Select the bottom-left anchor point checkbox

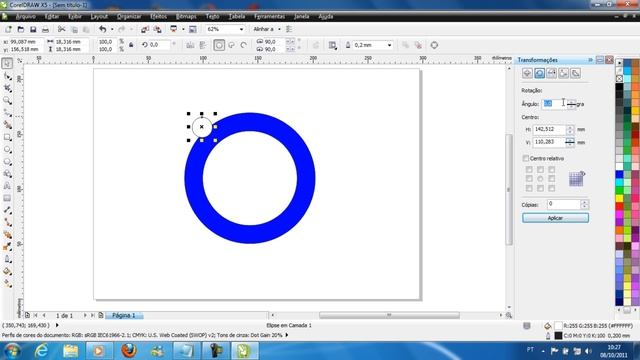[529, 188]
